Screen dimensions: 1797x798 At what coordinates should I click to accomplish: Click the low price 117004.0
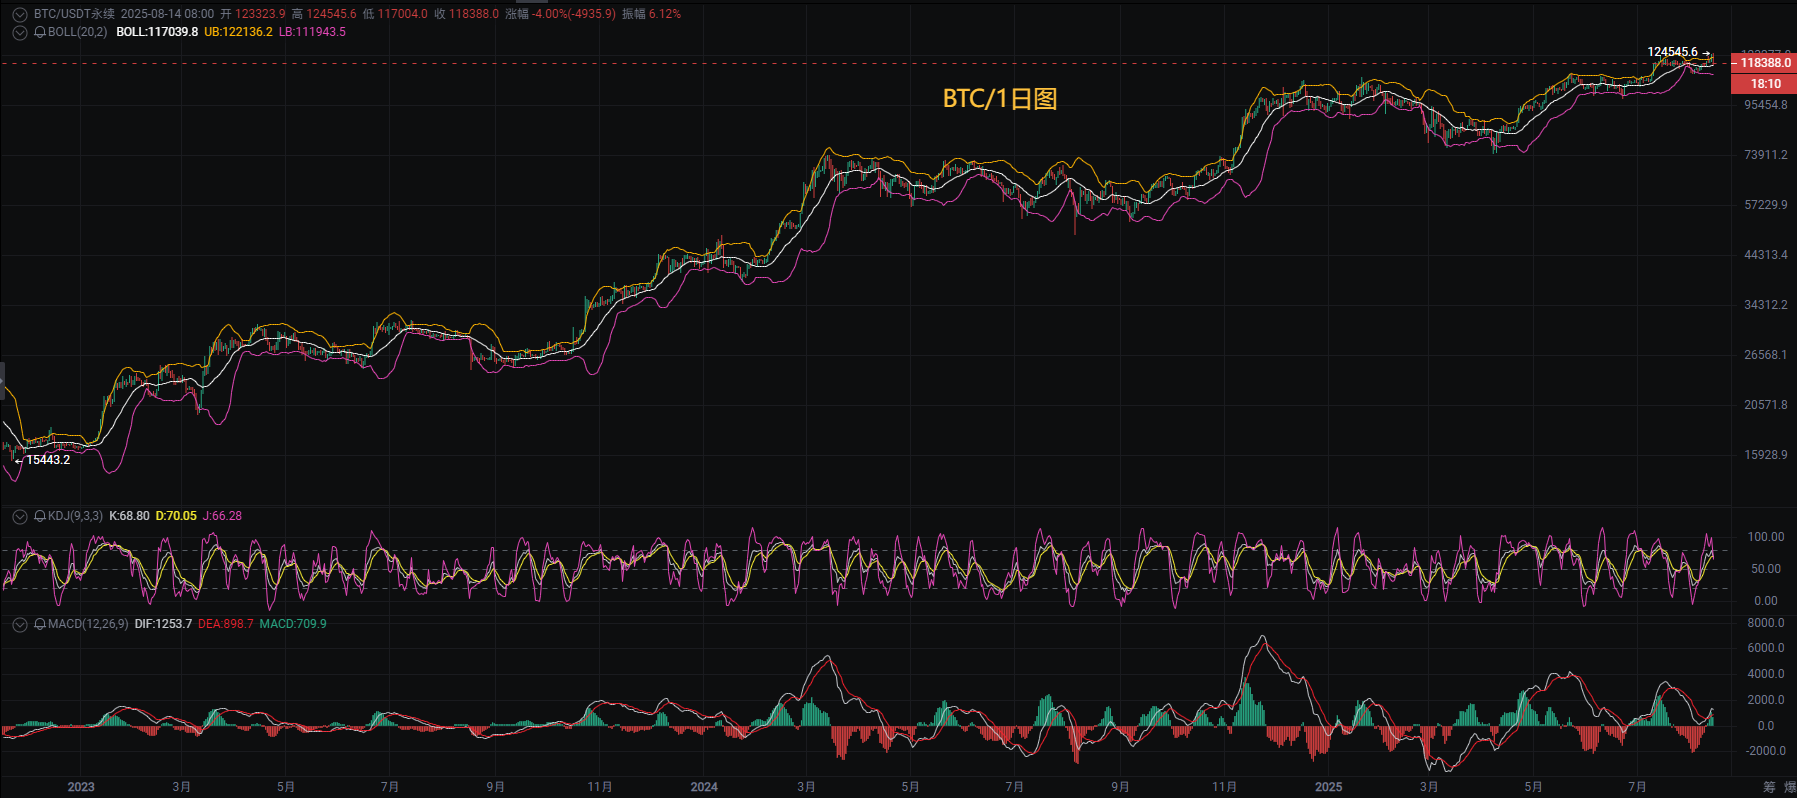pyautogui.click(x=402, y=14)
